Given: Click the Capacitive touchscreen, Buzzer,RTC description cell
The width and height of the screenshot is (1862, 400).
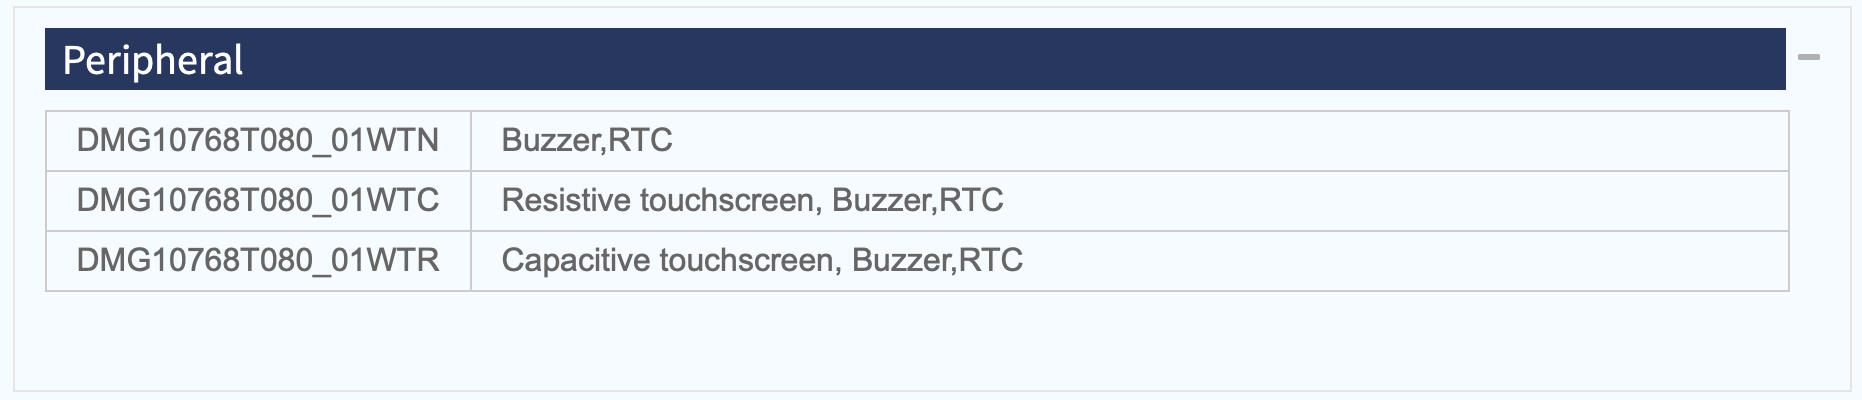Looking at the screenshot, I should (x=1130, y=261).
